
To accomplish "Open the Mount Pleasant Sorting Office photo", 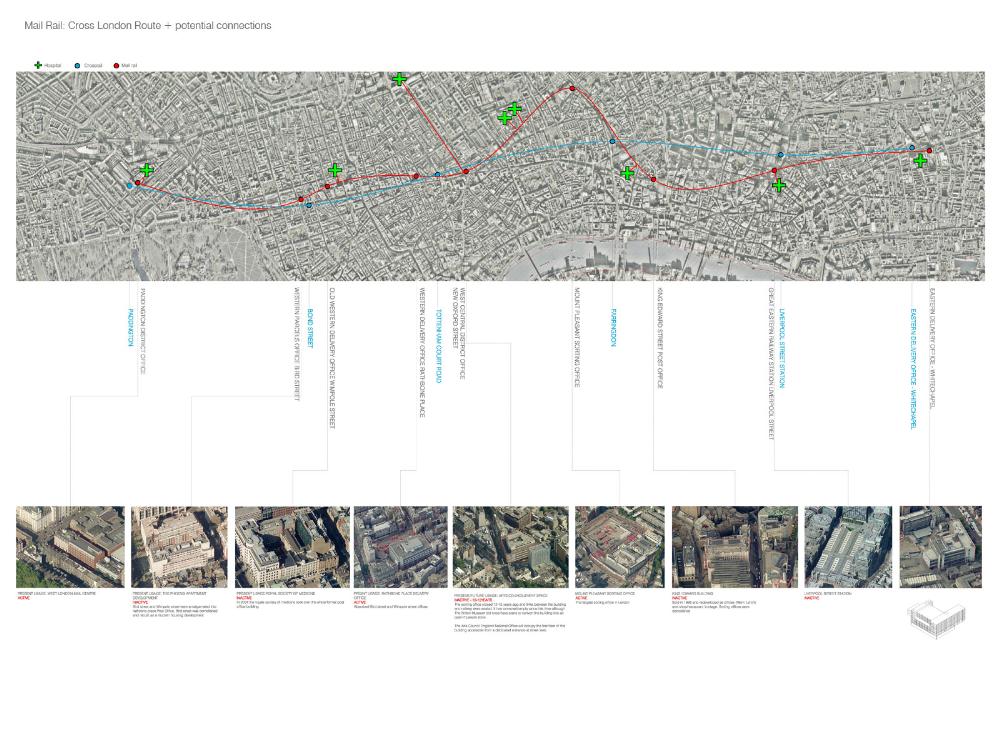I will [619, 547].
